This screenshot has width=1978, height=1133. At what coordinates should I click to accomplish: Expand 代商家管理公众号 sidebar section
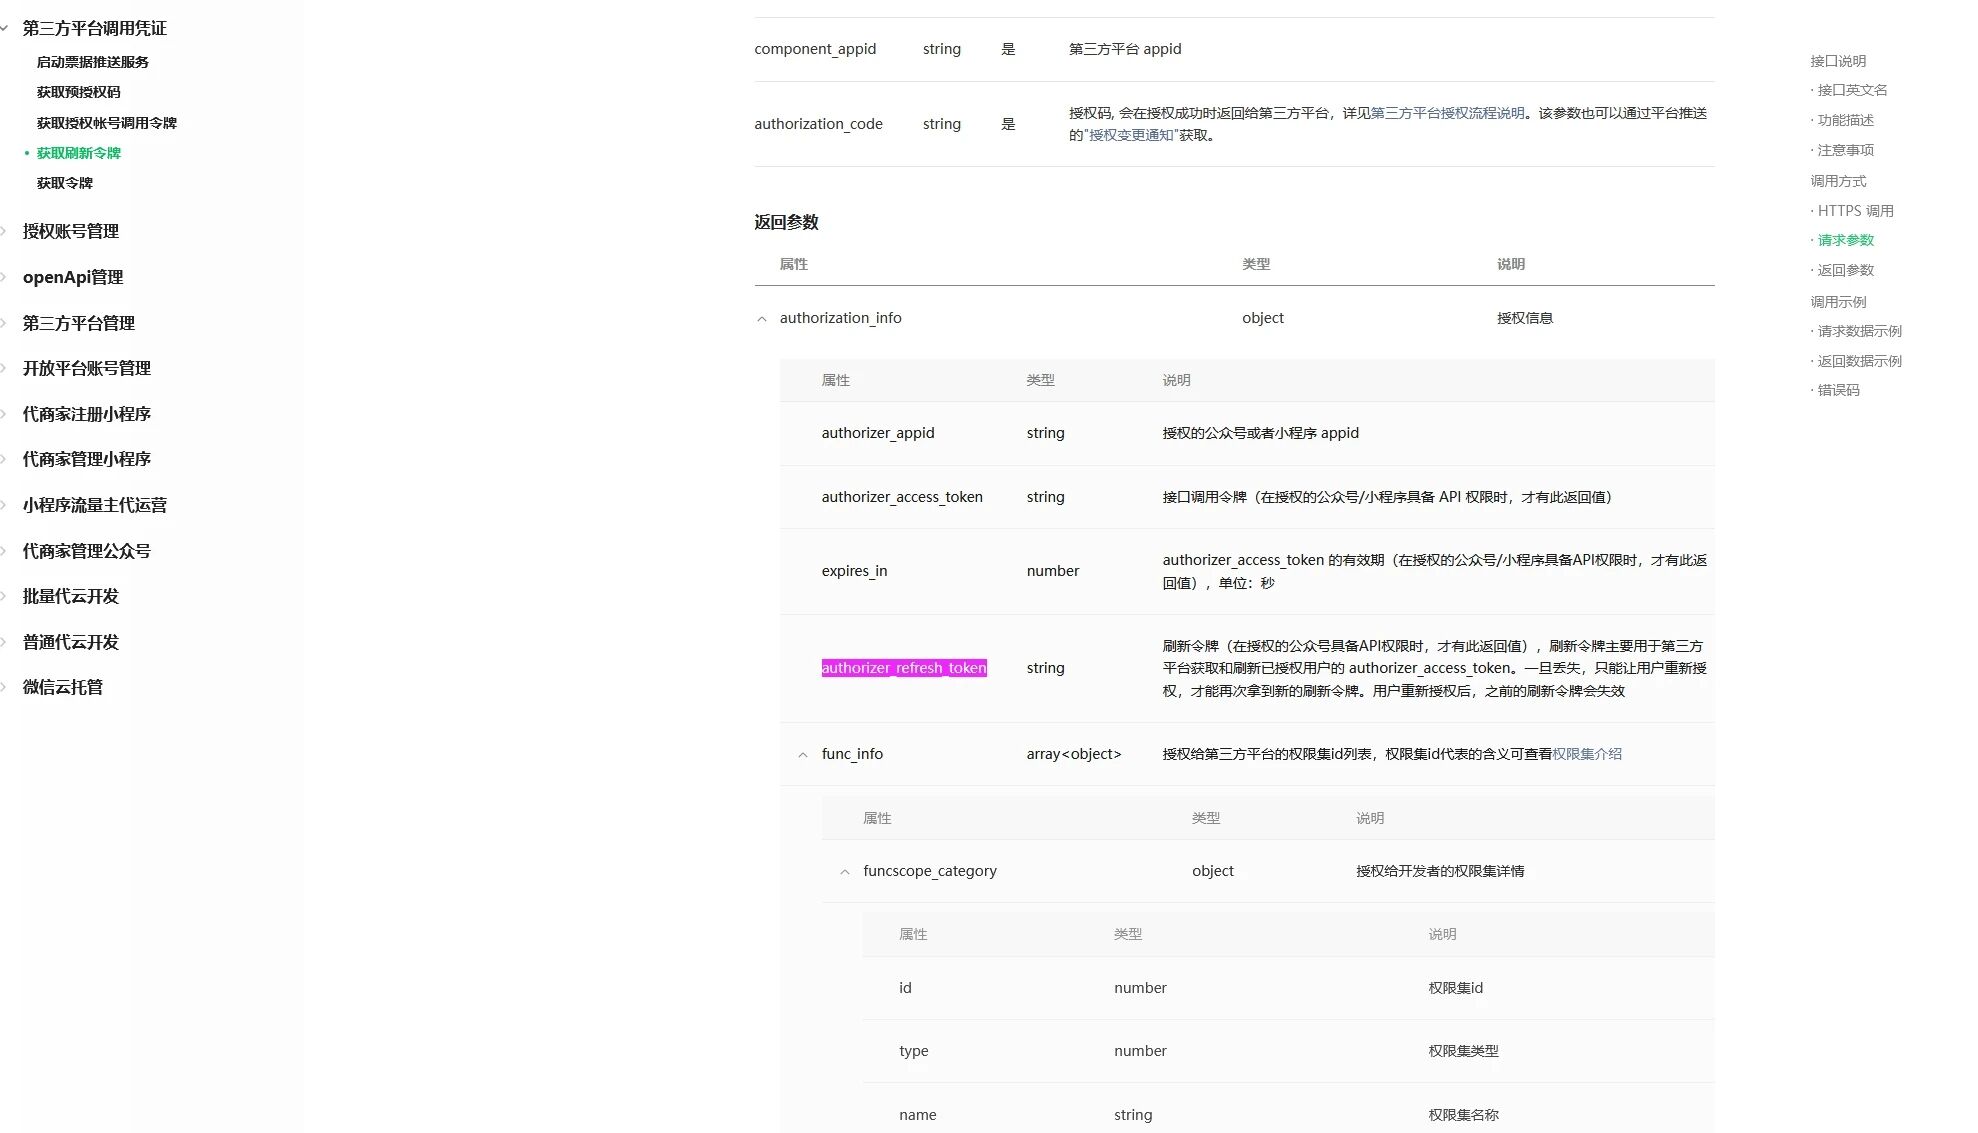tap(86, 551)
